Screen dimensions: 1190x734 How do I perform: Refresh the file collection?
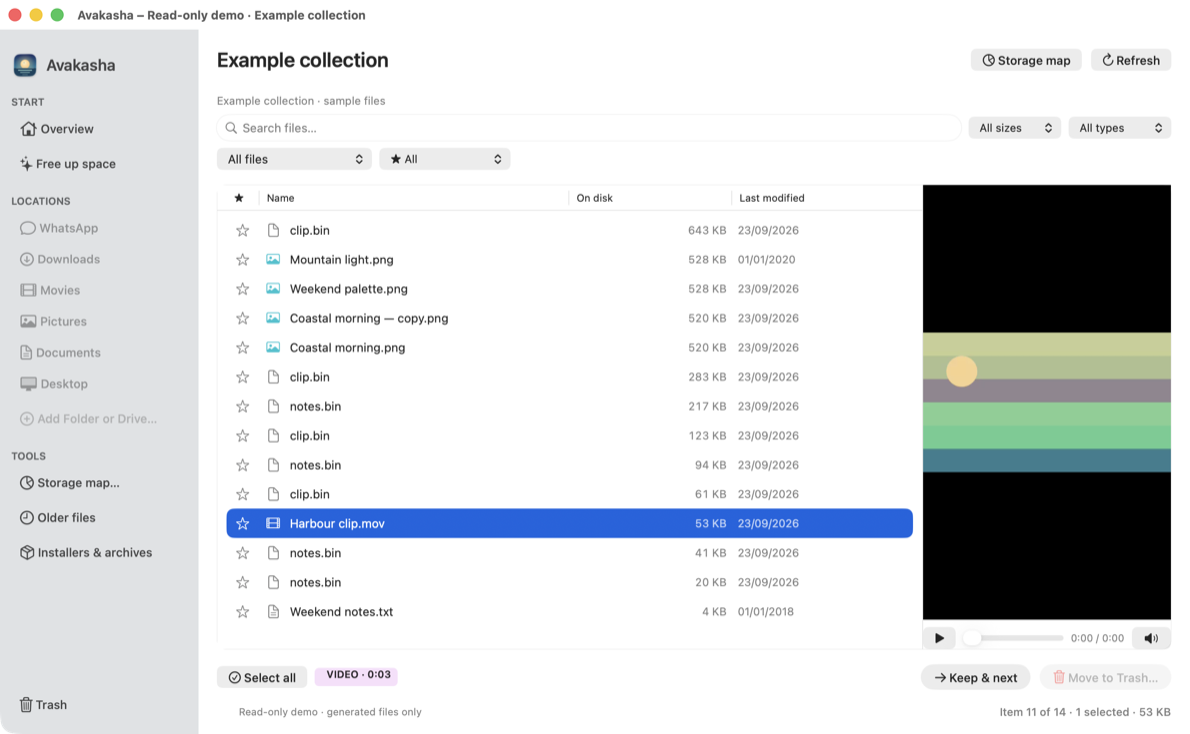(x=1131, y=61)
